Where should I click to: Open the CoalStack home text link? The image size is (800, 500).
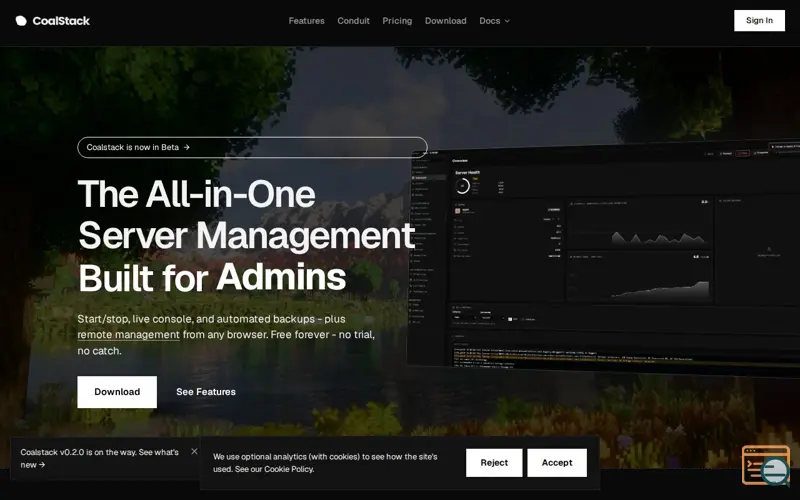click(x=61, y=21)
